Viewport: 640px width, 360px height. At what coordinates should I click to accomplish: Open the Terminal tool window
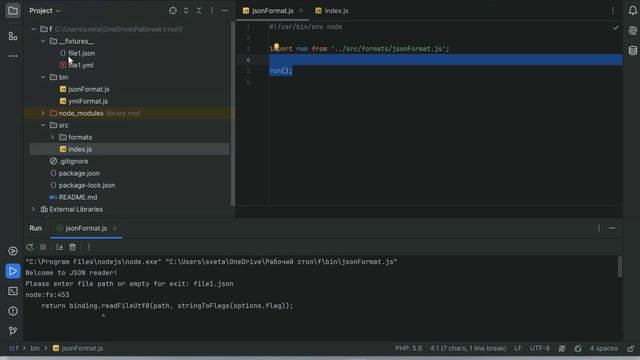pos(13,291)
